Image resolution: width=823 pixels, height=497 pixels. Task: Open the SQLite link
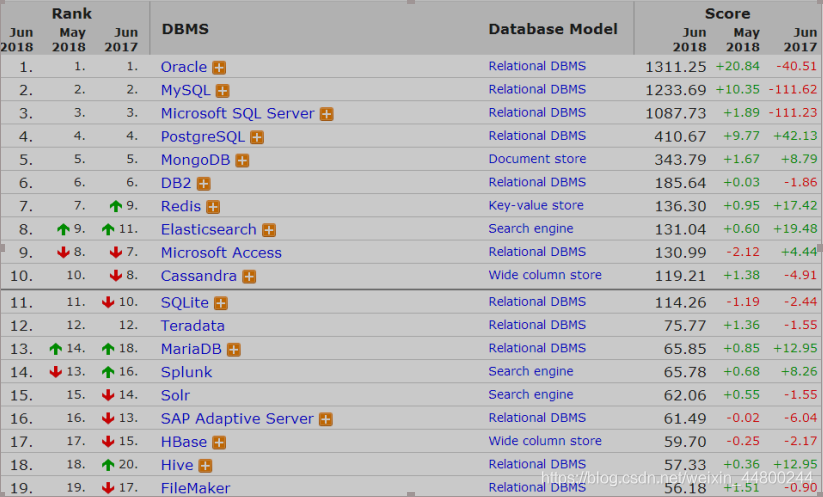(185, 302)
